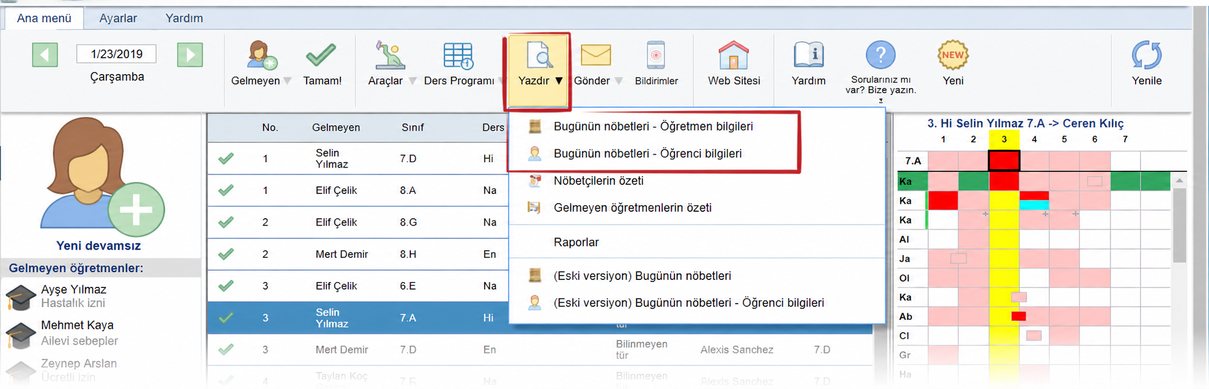Screen dimensions: 1209x389
Task: Click the date field 1/23/2019
Action: 117,54
